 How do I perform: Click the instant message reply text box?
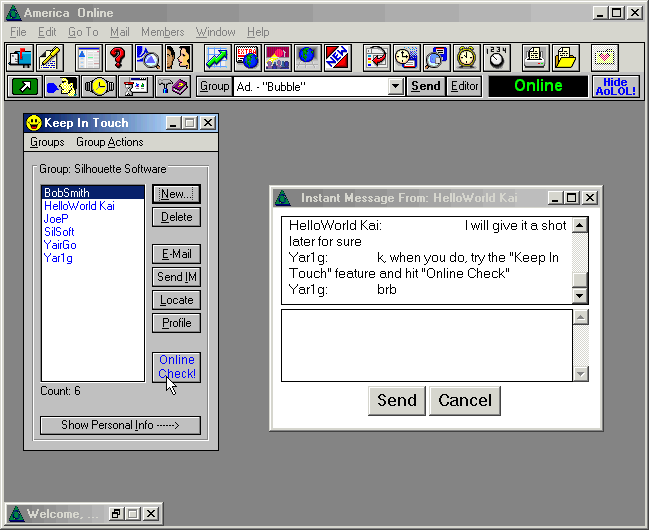(x=426, y=344)
